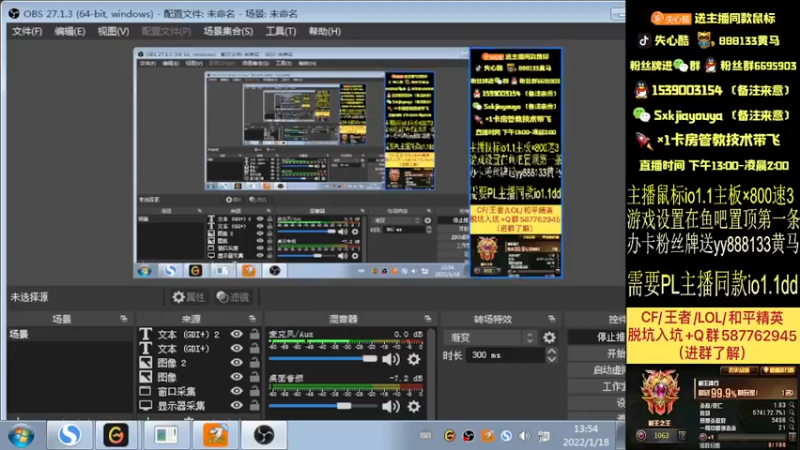Screen dimensions: 800x450
Task: Open the 文件(F) menu
Action: point(27,32)
